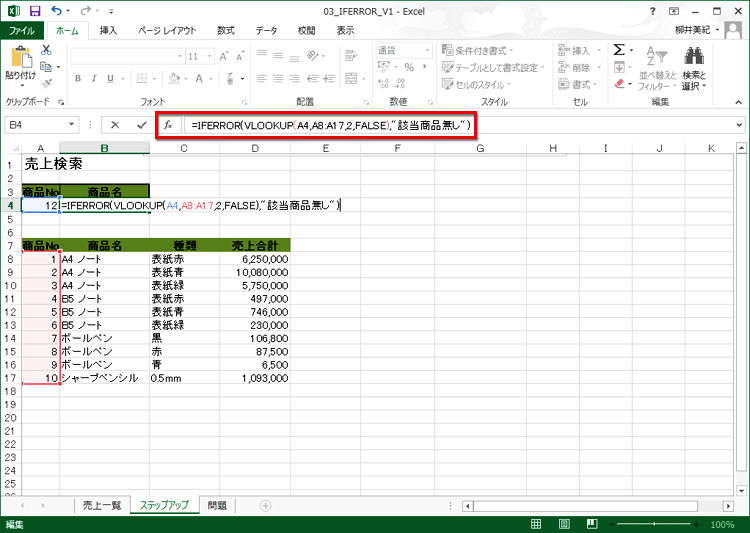Toggle Underline formatting
750x533 pixels.
(x=110, y=78)
